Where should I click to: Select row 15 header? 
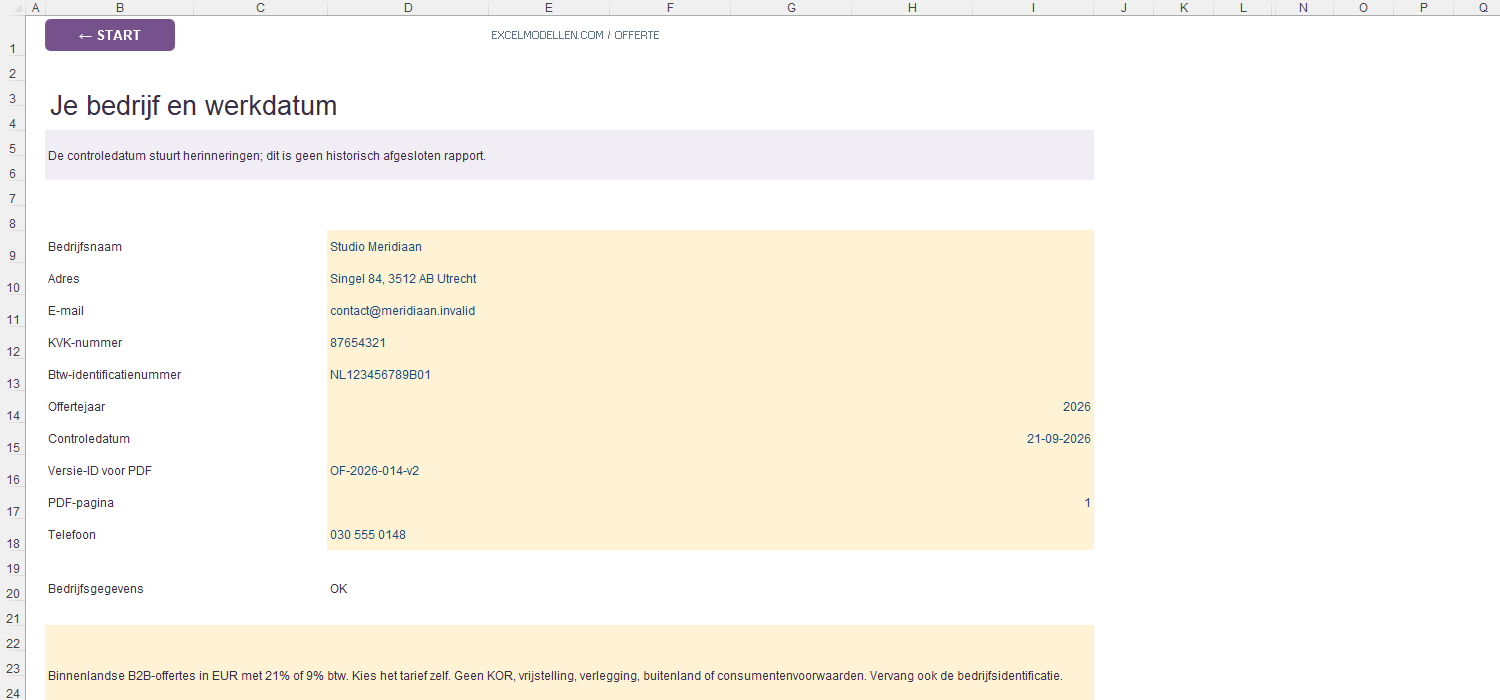tap(13, 439)
